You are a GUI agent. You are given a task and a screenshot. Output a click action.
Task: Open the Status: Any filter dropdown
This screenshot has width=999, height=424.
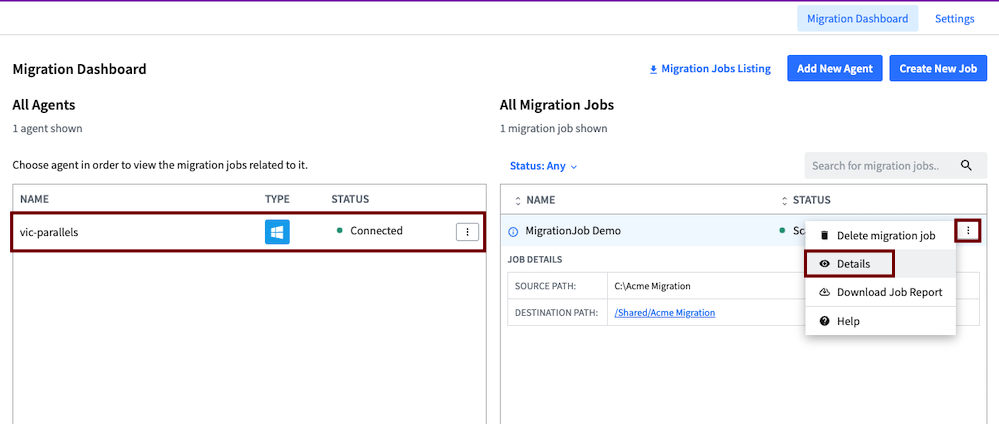click(x=543, y=166)
